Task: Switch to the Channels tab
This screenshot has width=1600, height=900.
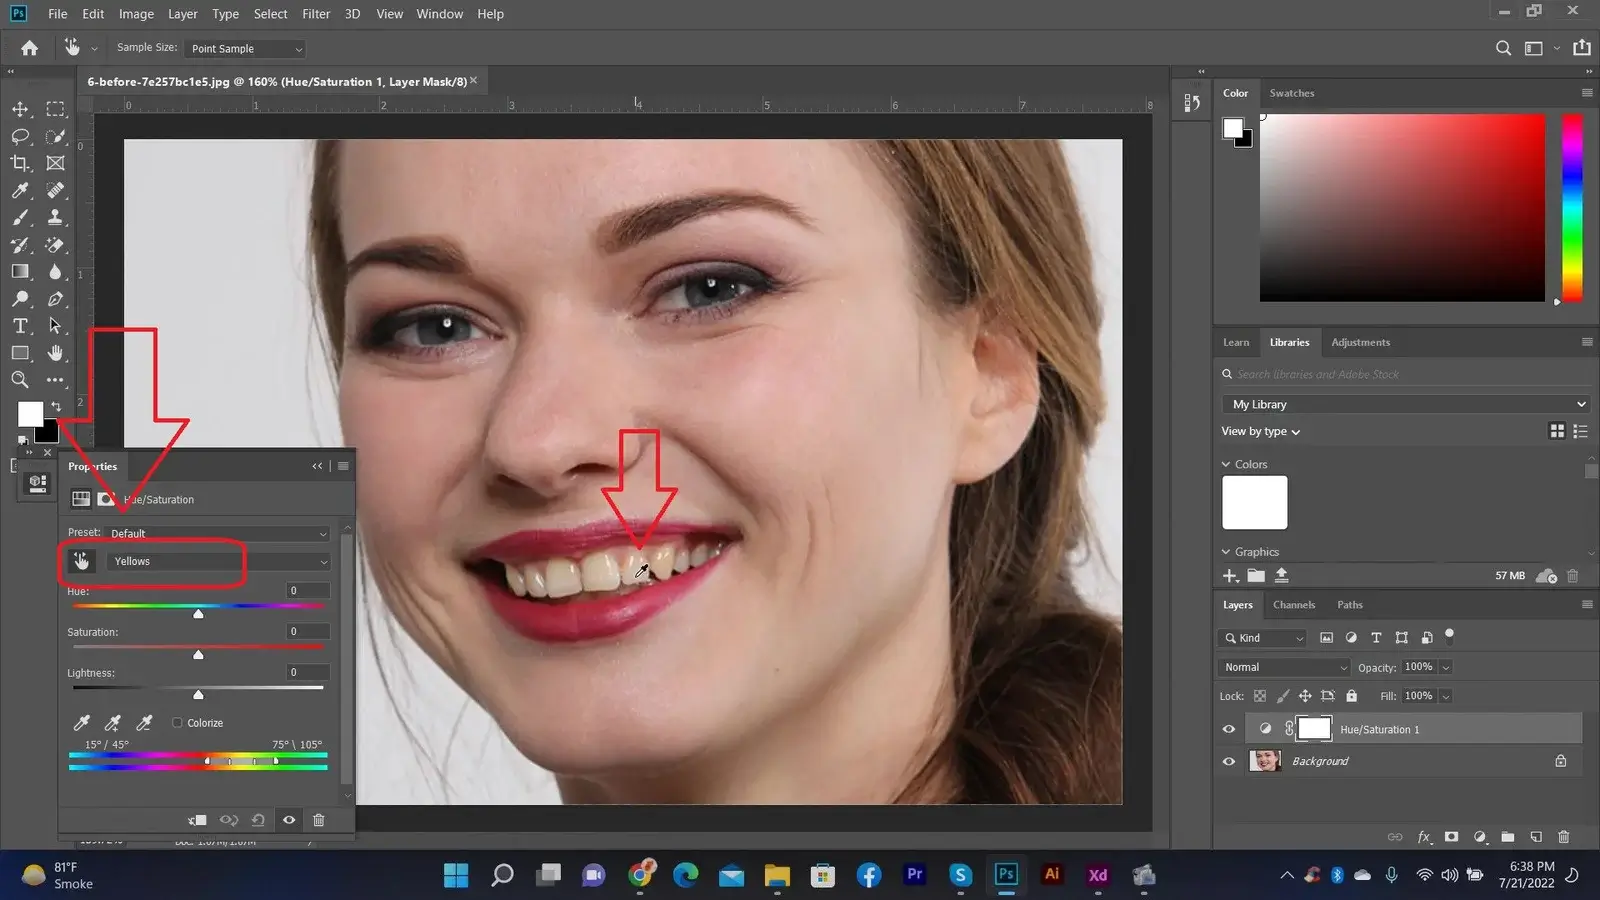Action: (1293, 605)
